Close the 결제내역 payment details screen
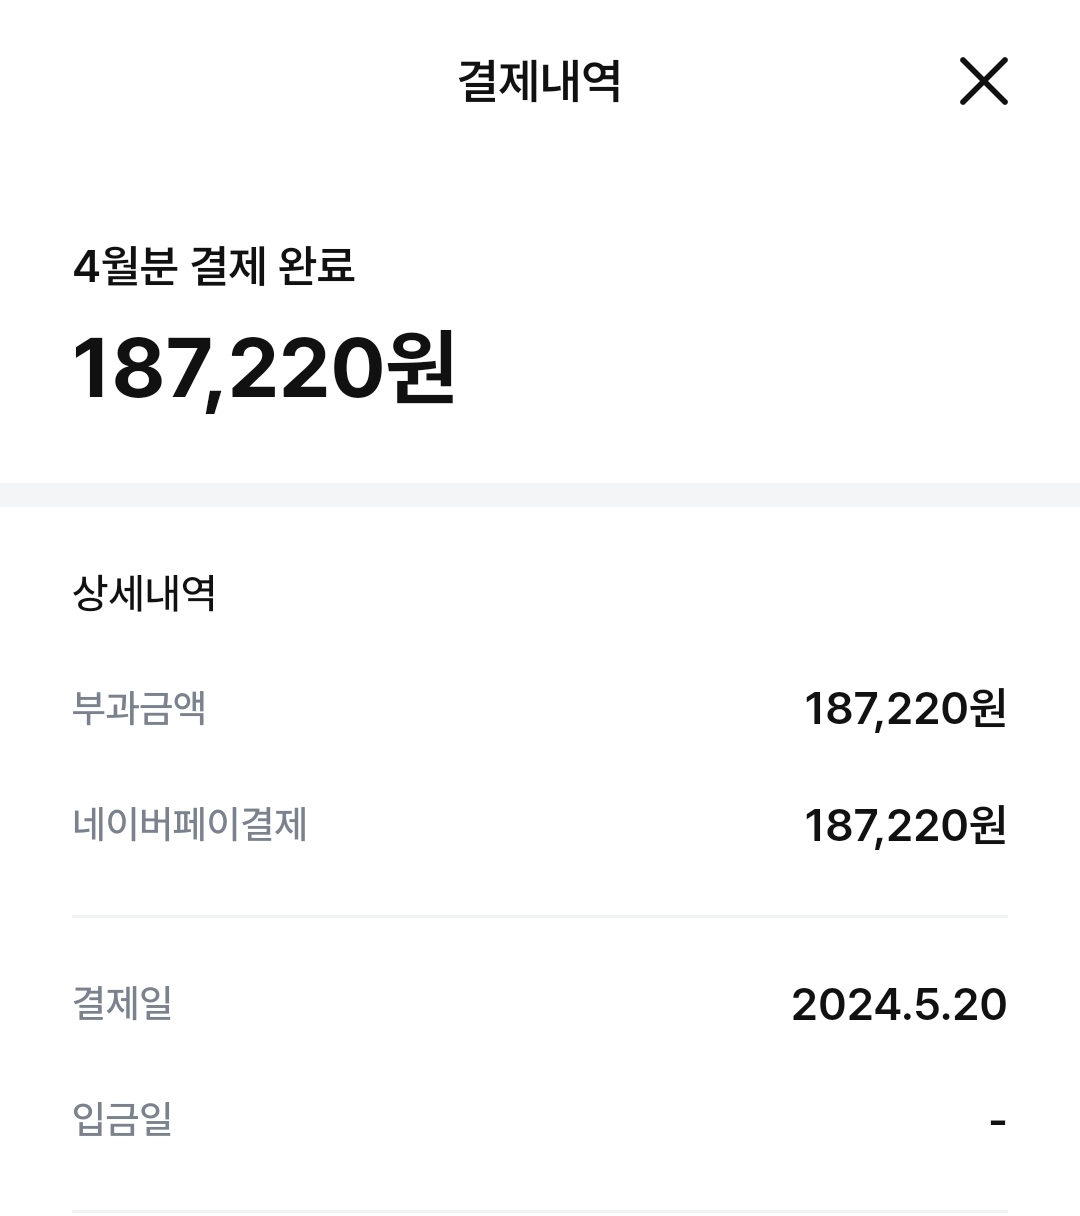The width and height of the screenshot is (1080, 1216). coord(983,81)
